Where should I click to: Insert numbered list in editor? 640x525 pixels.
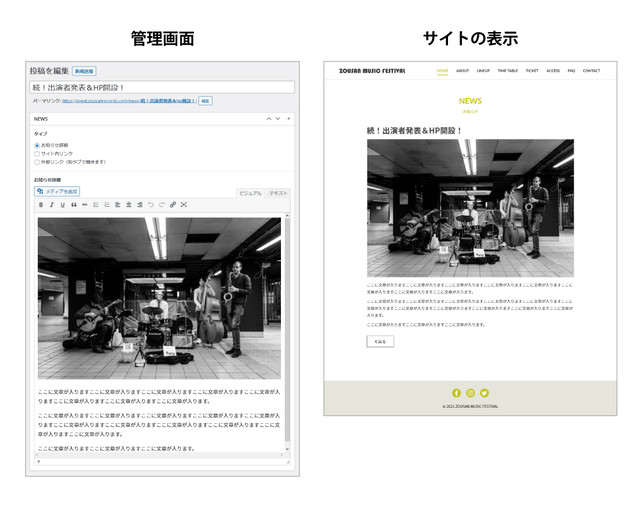107,205
